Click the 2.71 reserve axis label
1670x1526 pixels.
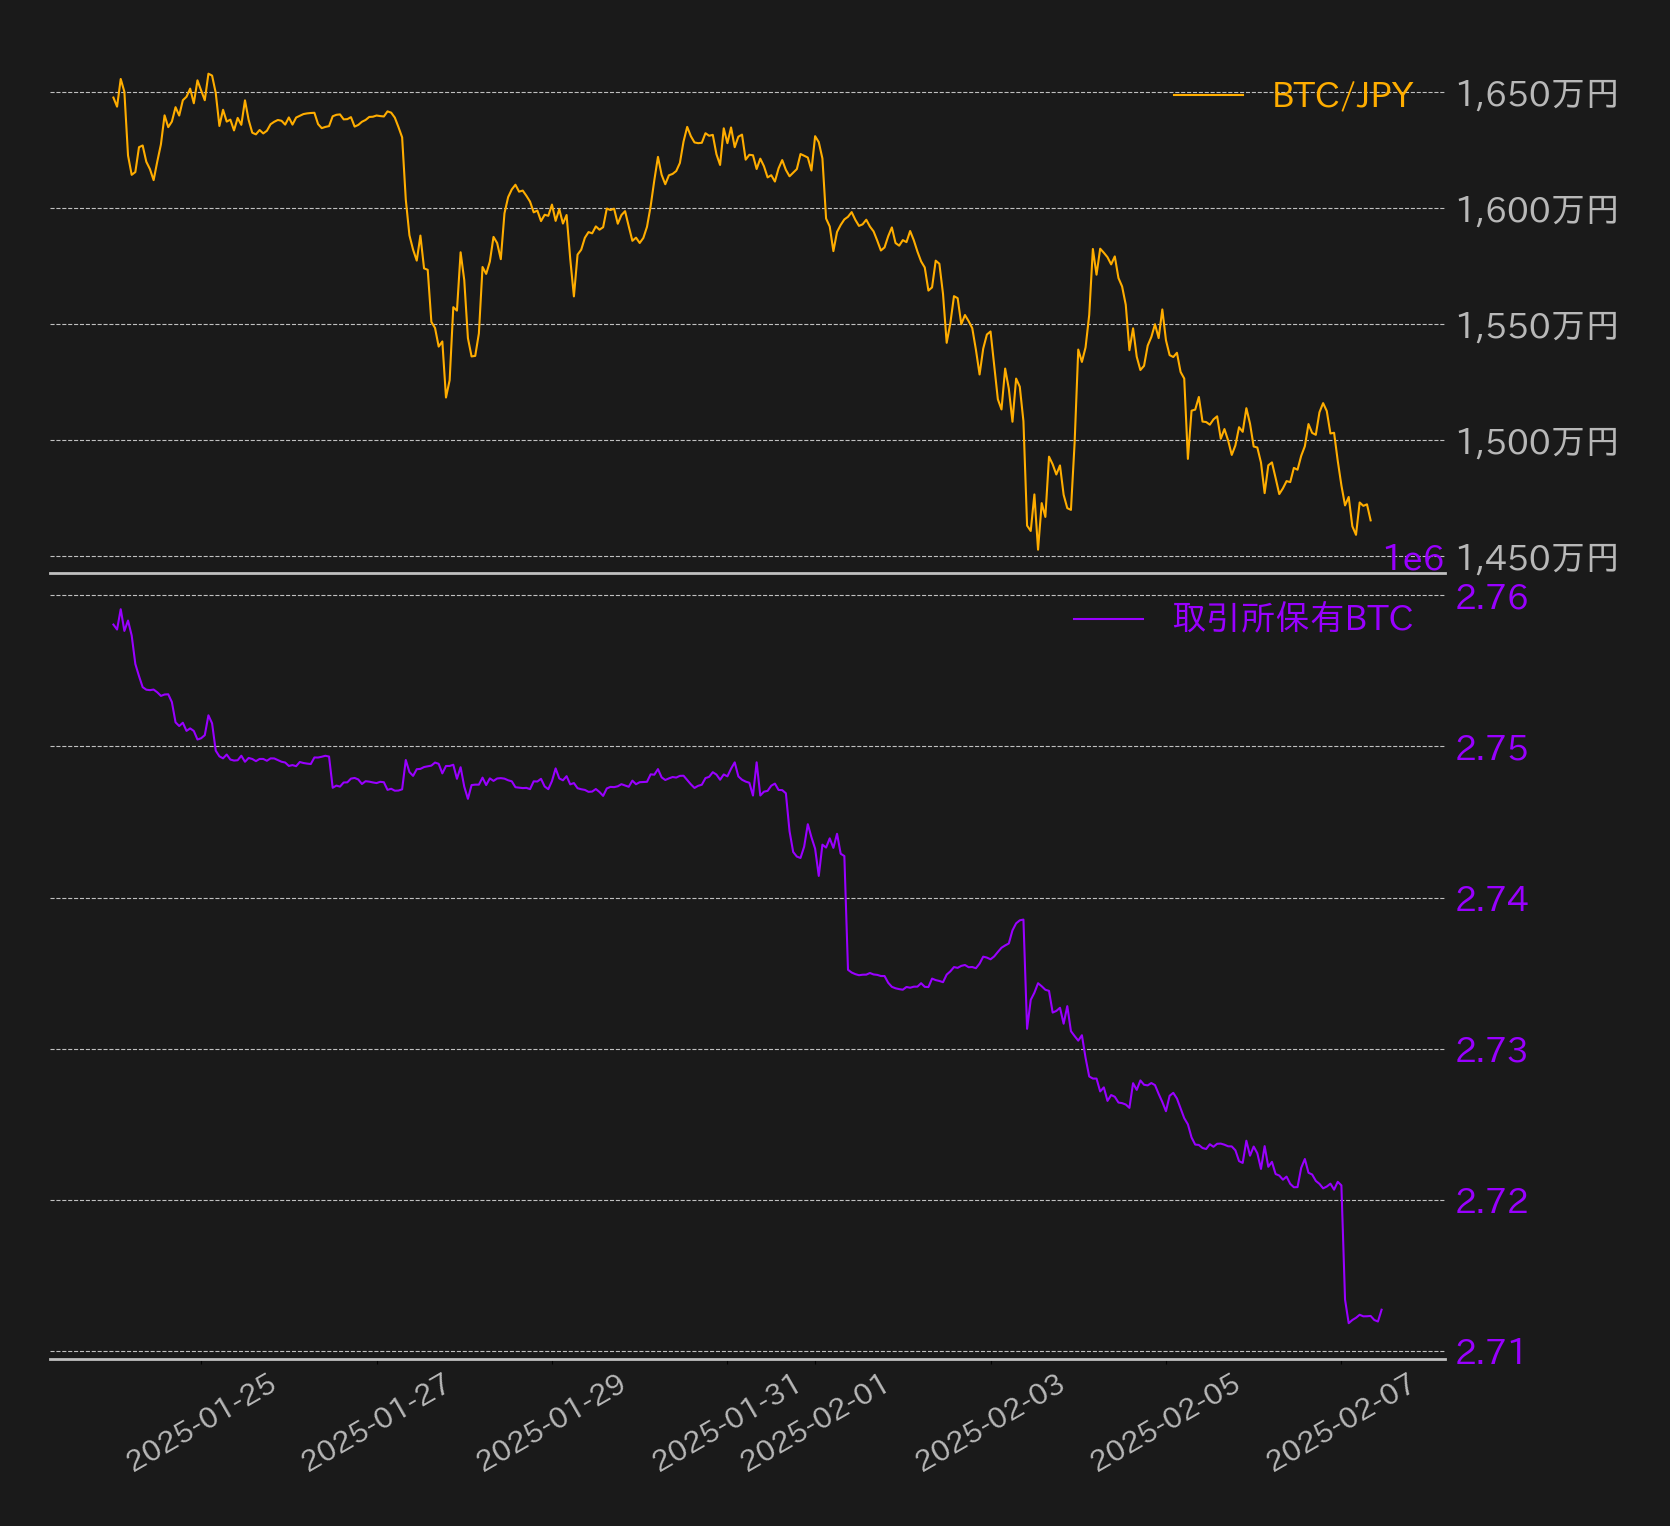[x=1490, y=1352]
